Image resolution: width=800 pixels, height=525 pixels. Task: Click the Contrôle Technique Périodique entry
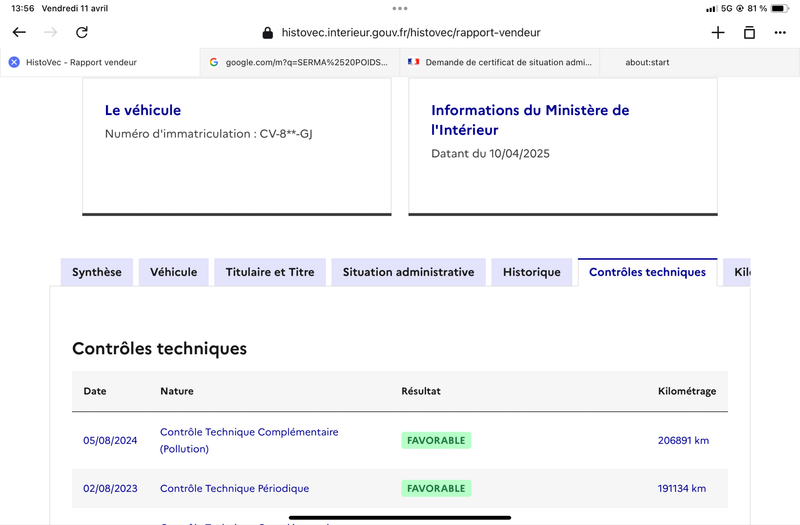tap(235, 488)
